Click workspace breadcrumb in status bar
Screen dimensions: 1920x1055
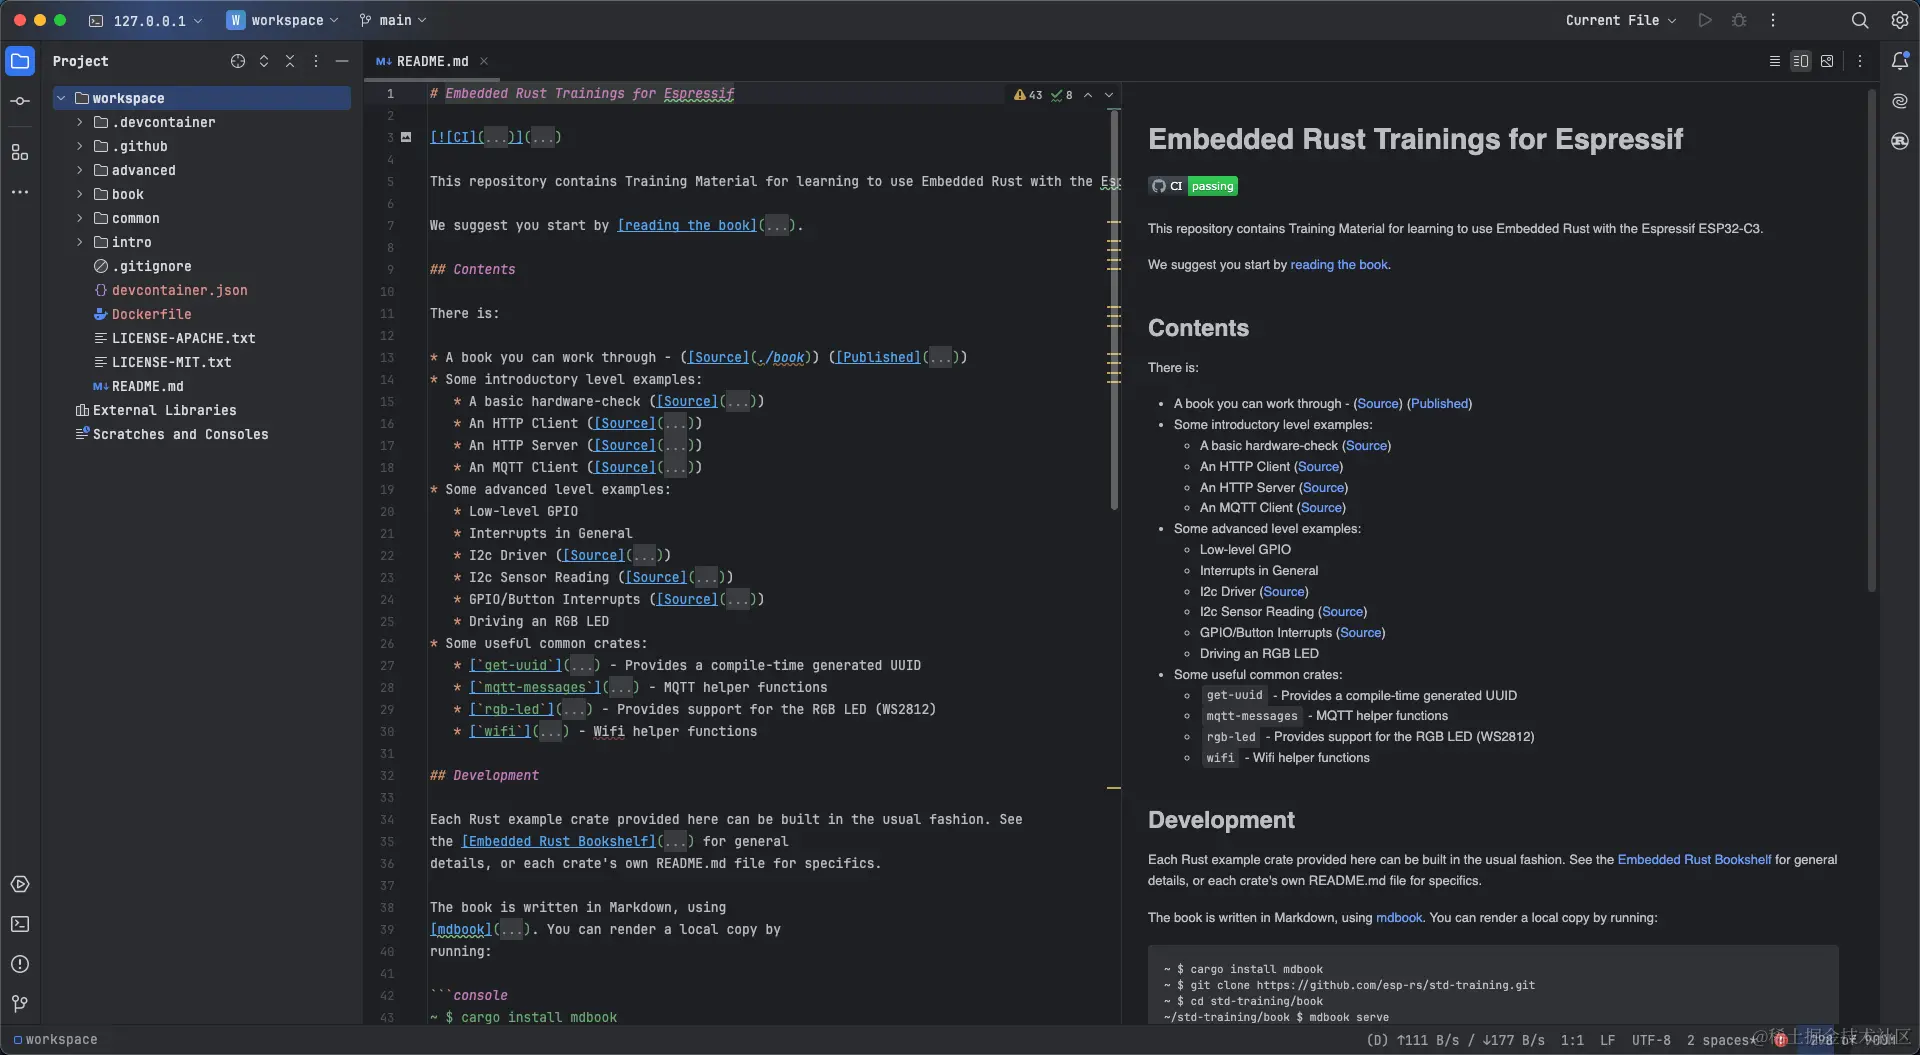pos(56,1040)
